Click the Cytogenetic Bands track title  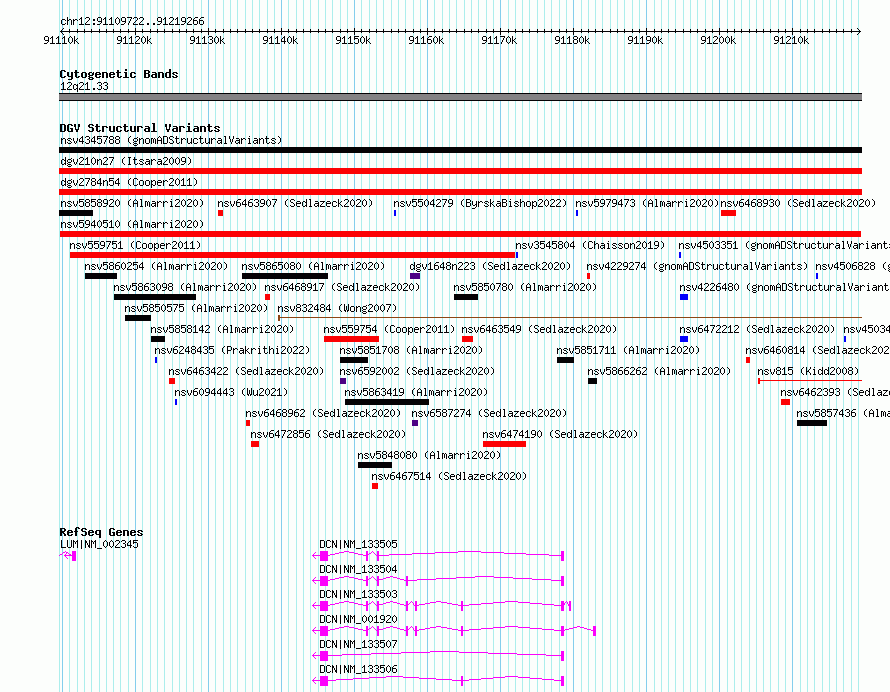point(119,74)
